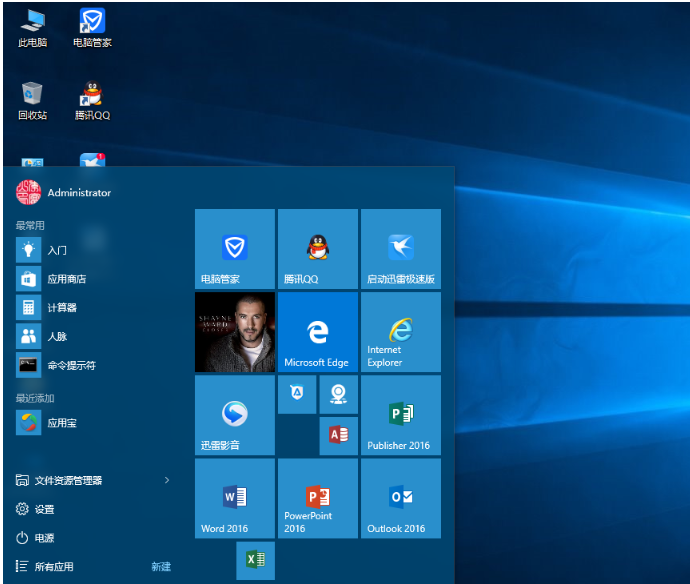The image size is (690, 584).
Task: Click the small red Access tile
Action: point(338,435)
